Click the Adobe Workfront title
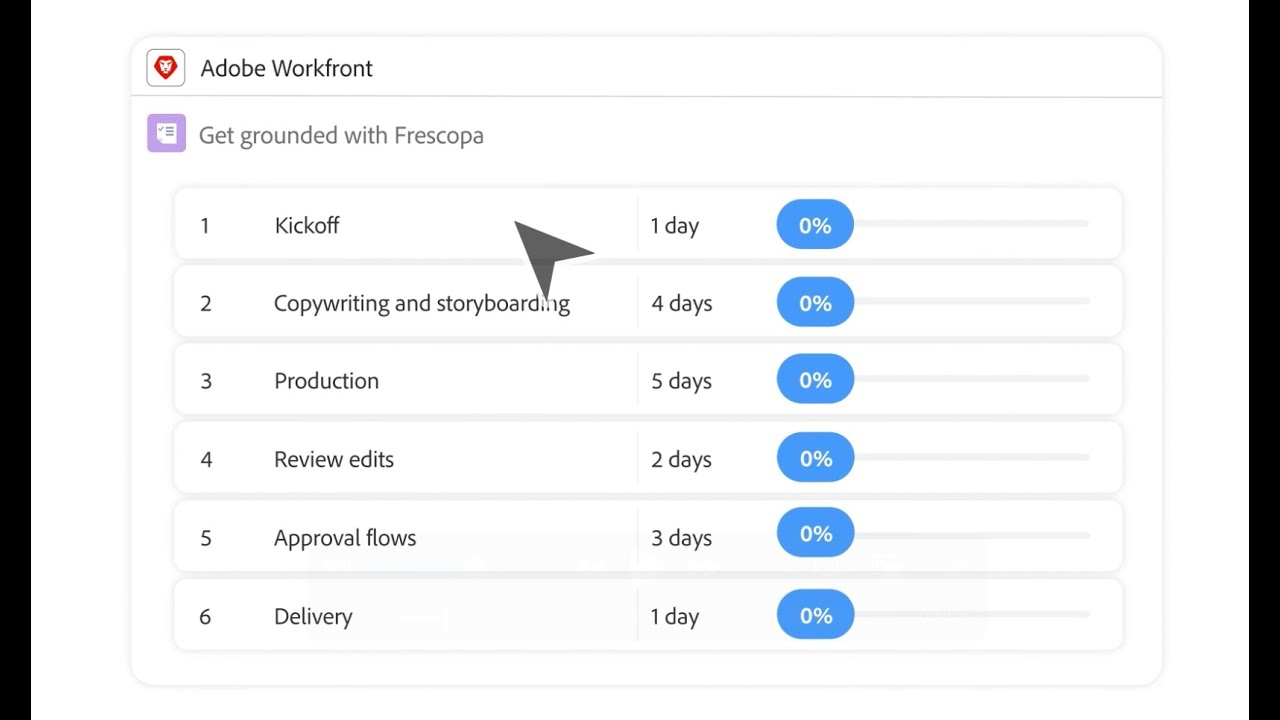 pyautogui.click(x=286, y=68)
